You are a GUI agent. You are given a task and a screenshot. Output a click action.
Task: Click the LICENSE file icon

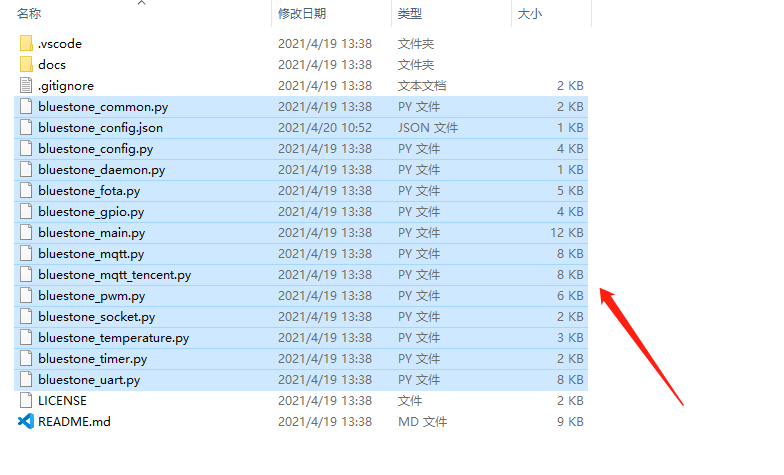coord(26,400)
